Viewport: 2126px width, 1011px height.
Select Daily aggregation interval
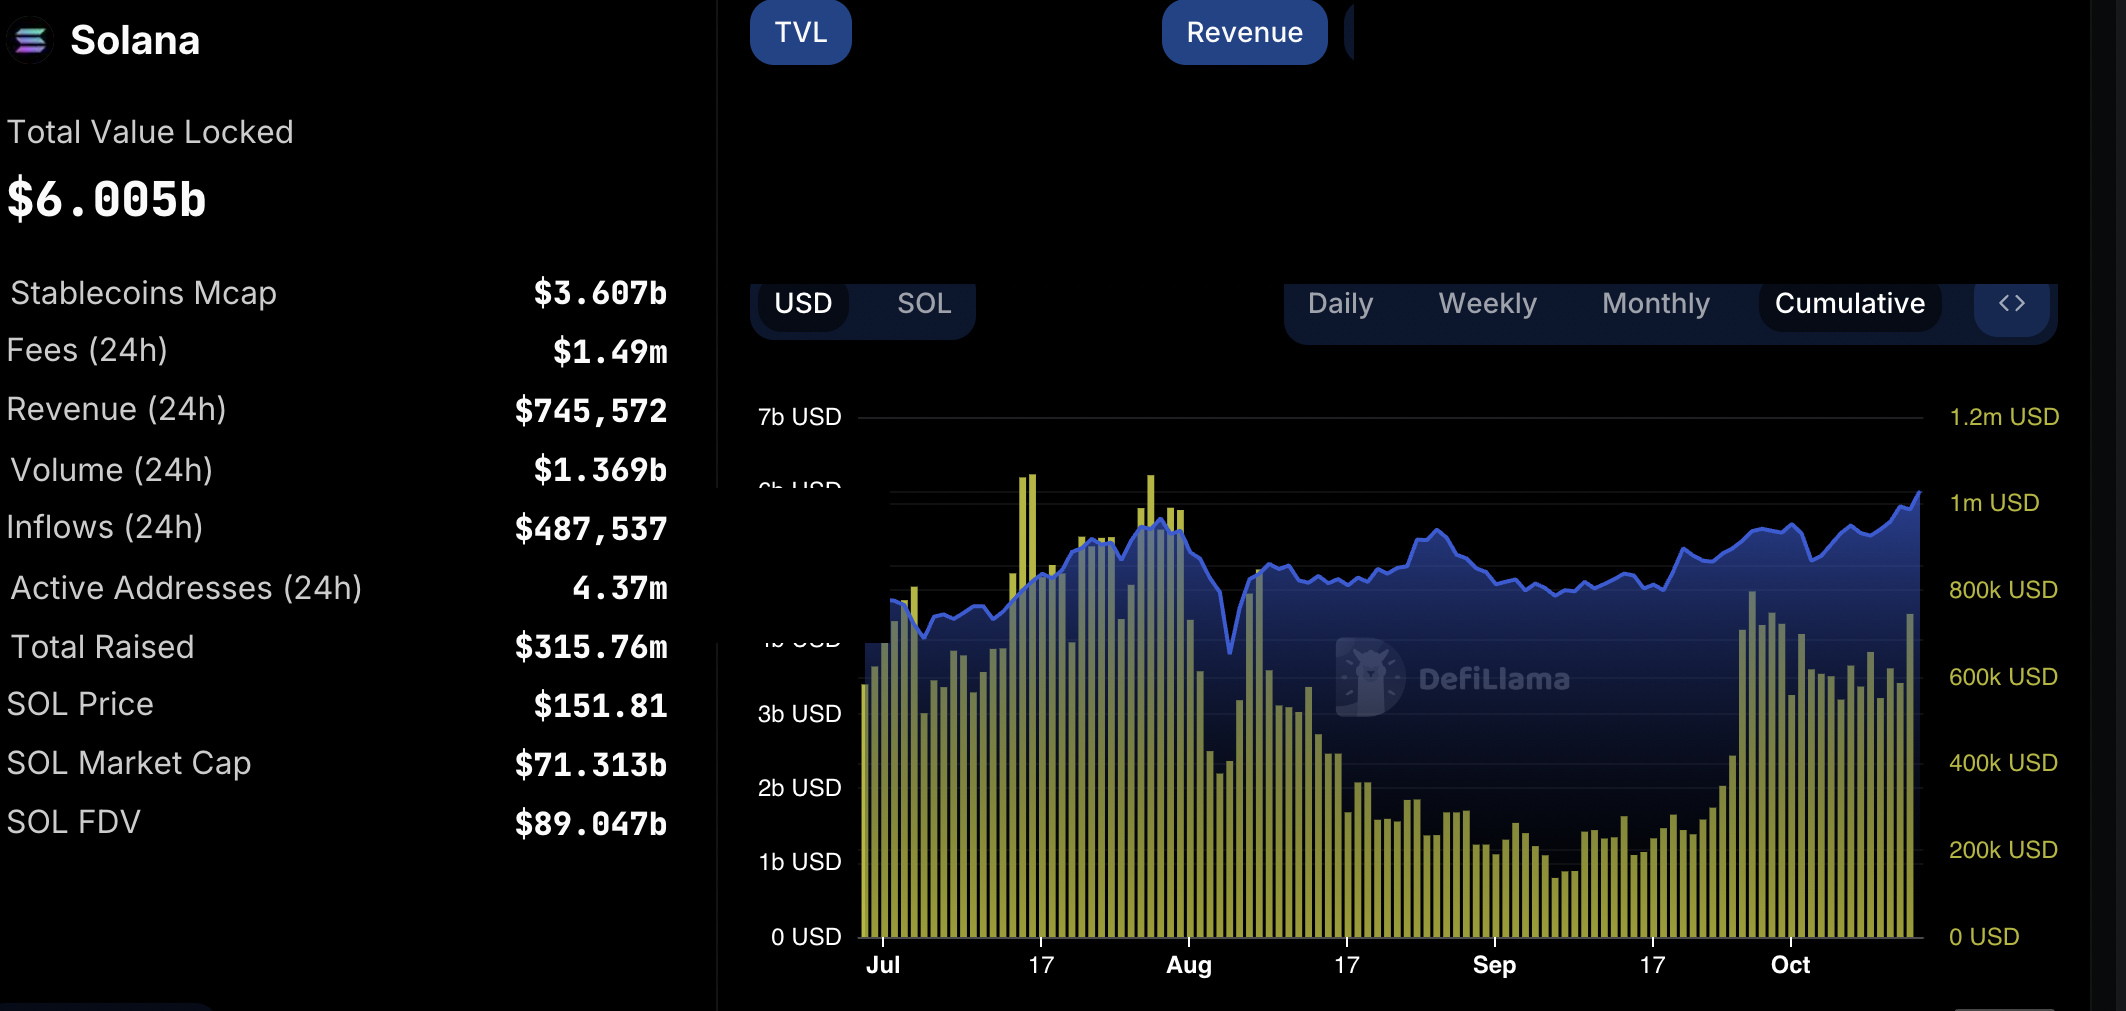click(x=1339, y=303)
